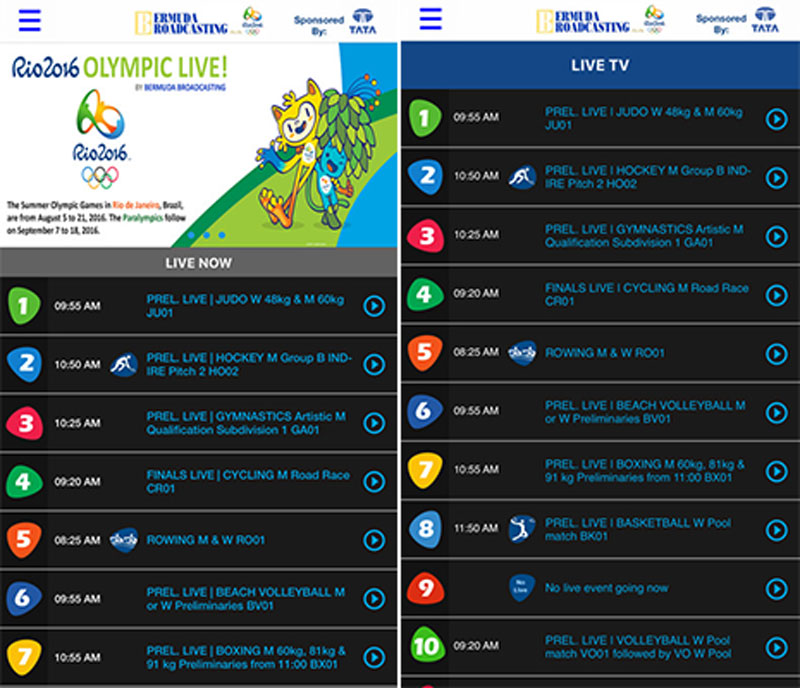Click the rowing sport icon in the Live TV list

coord(522,352)
